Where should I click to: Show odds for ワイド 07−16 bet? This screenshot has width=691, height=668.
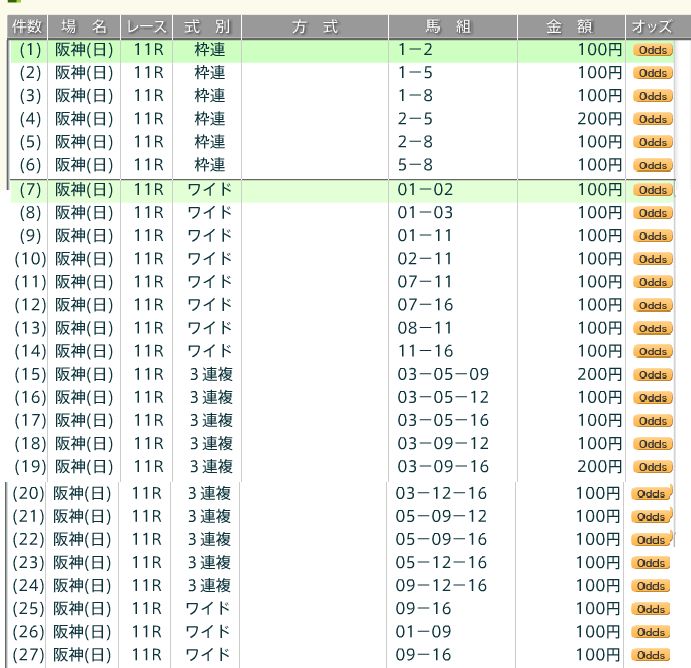(x=652, y=305)
